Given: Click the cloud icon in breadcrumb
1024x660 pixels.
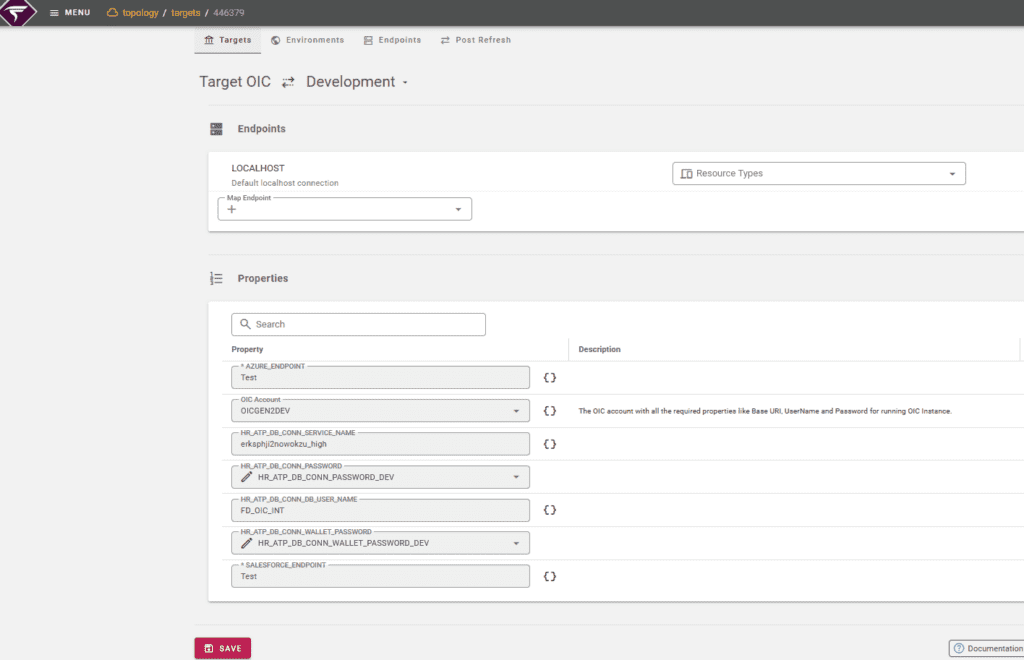Looking at the screenshot, I should point(112,12).
